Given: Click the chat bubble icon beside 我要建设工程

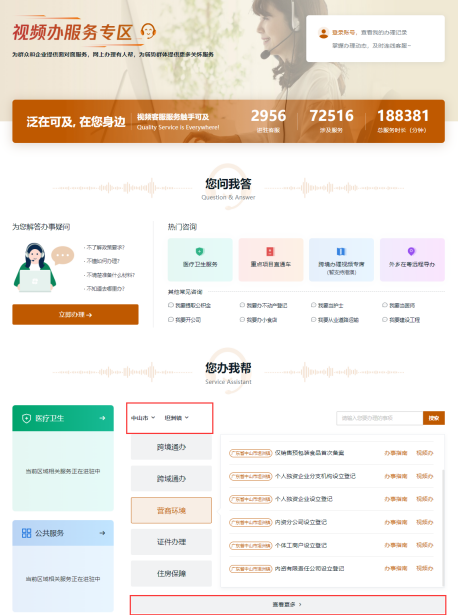Looking at the screenshot, I should pos(385,320).
